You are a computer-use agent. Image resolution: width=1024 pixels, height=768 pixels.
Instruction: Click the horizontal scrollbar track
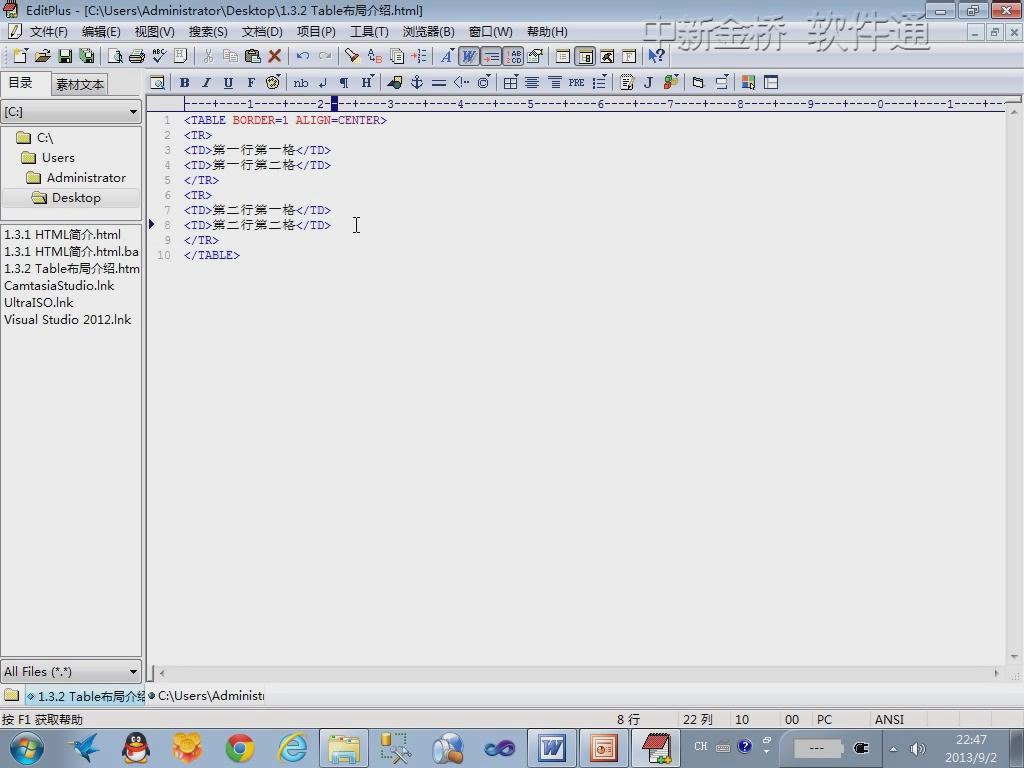[579, 673]
